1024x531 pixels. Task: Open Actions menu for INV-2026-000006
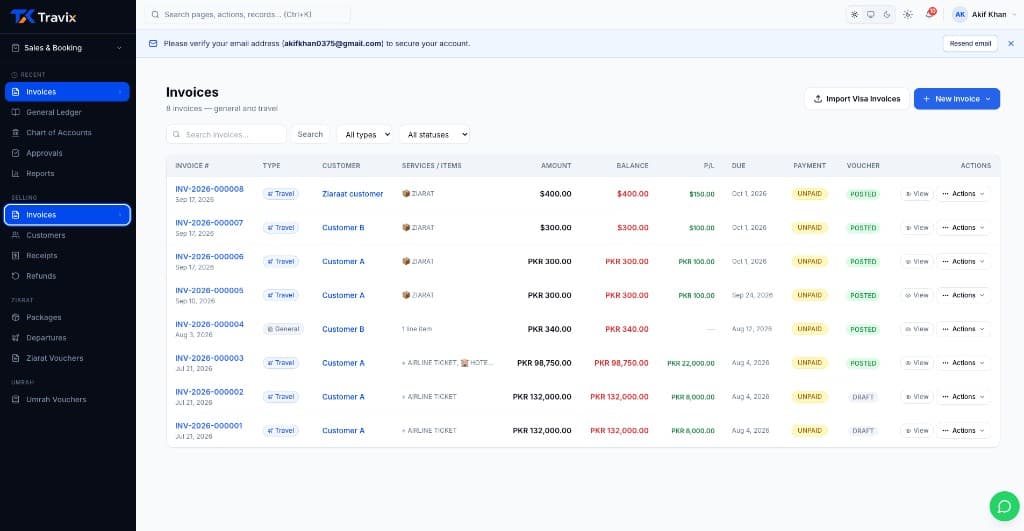[963, 261]
